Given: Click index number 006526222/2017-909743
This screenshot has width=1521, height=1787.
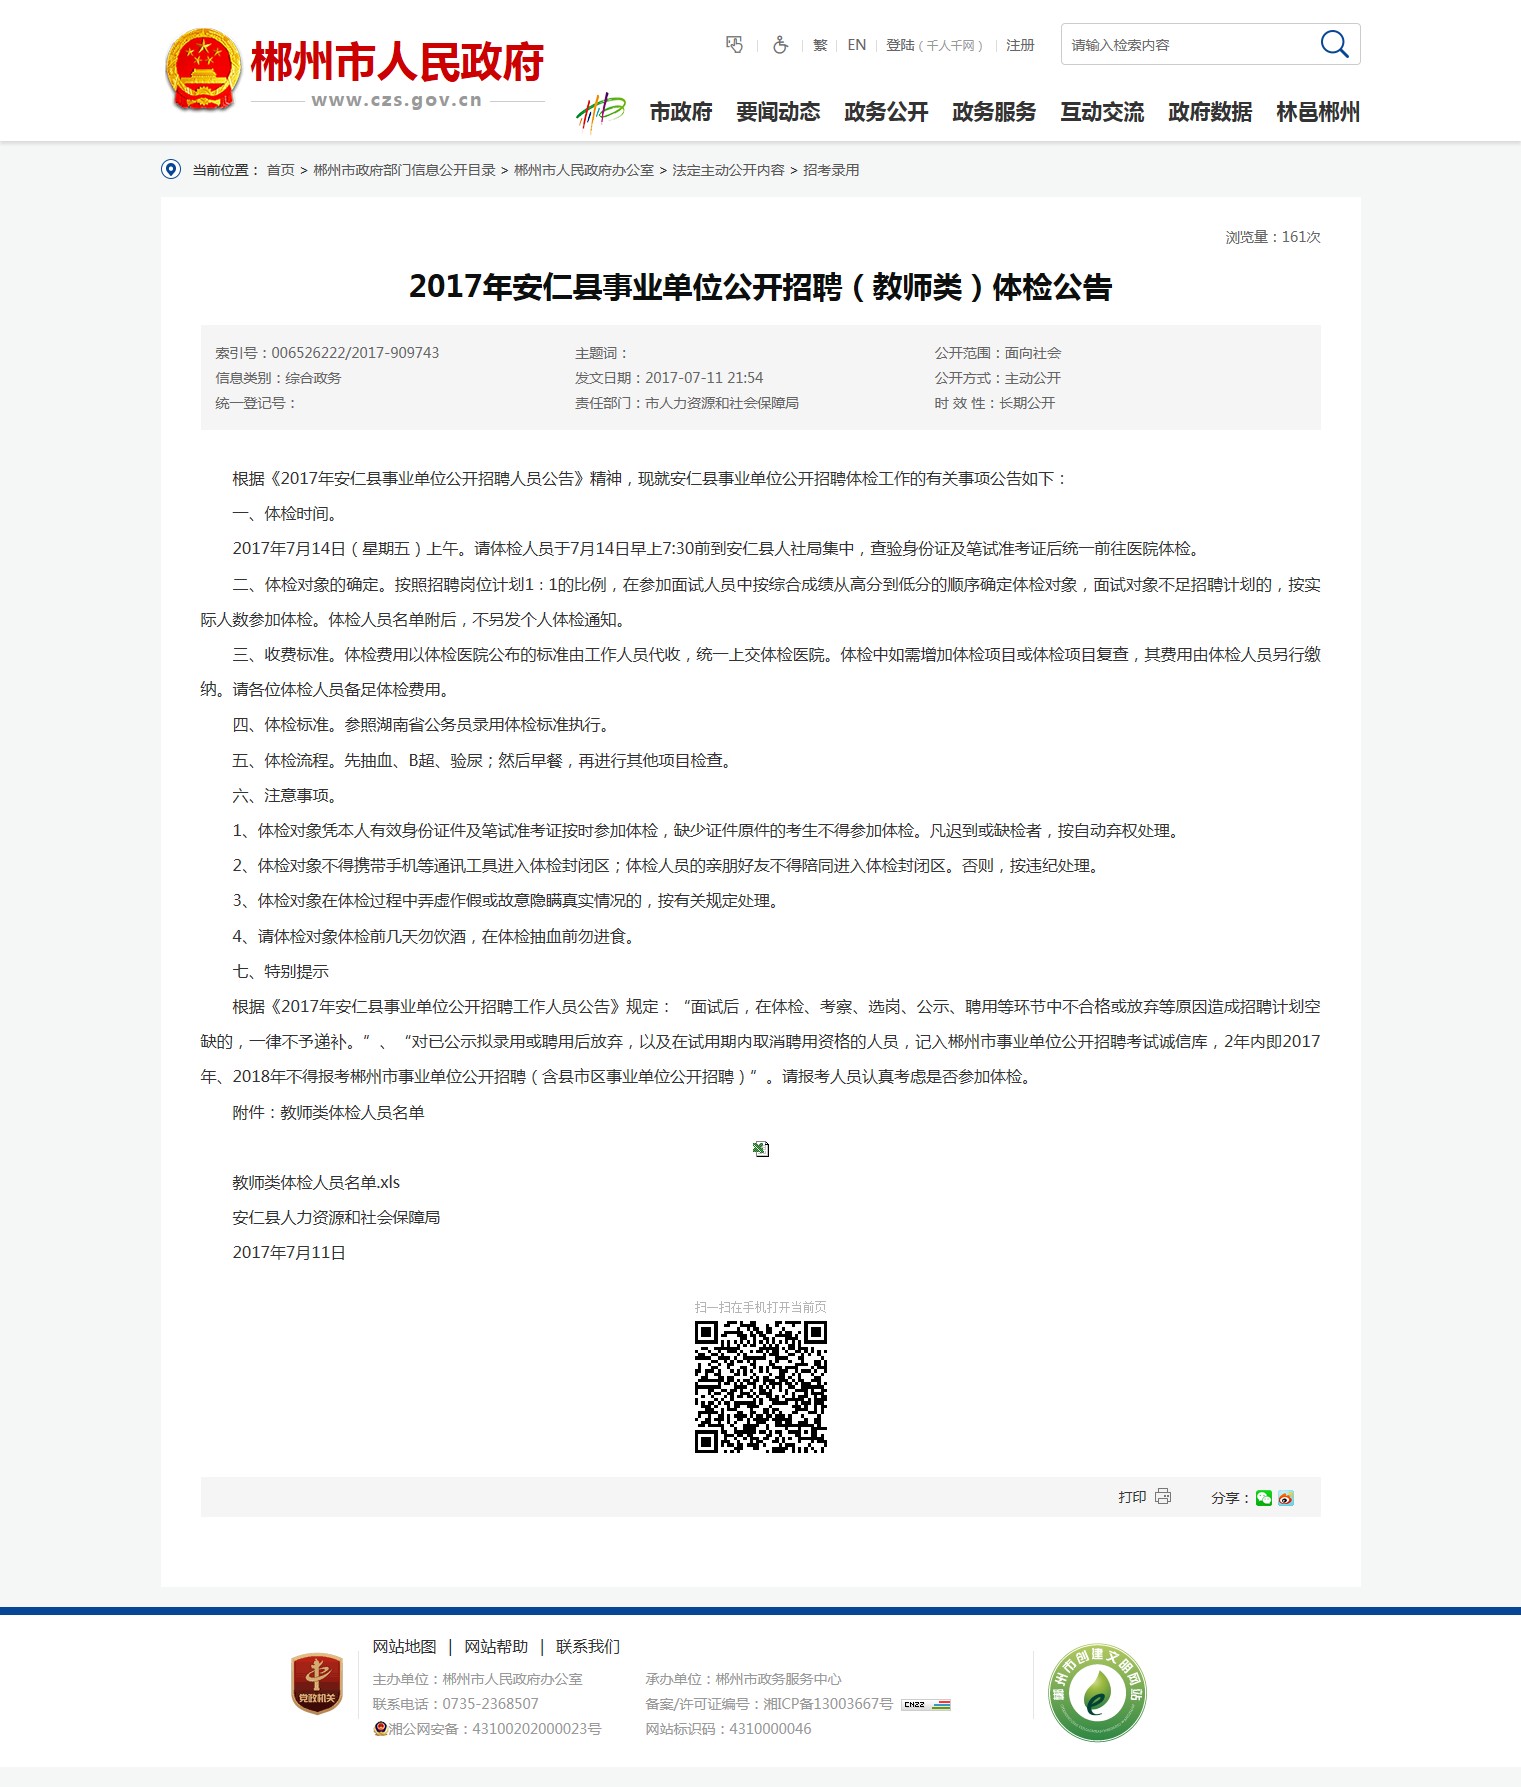Looking at the screenshot, I should [x=355, y=353].
